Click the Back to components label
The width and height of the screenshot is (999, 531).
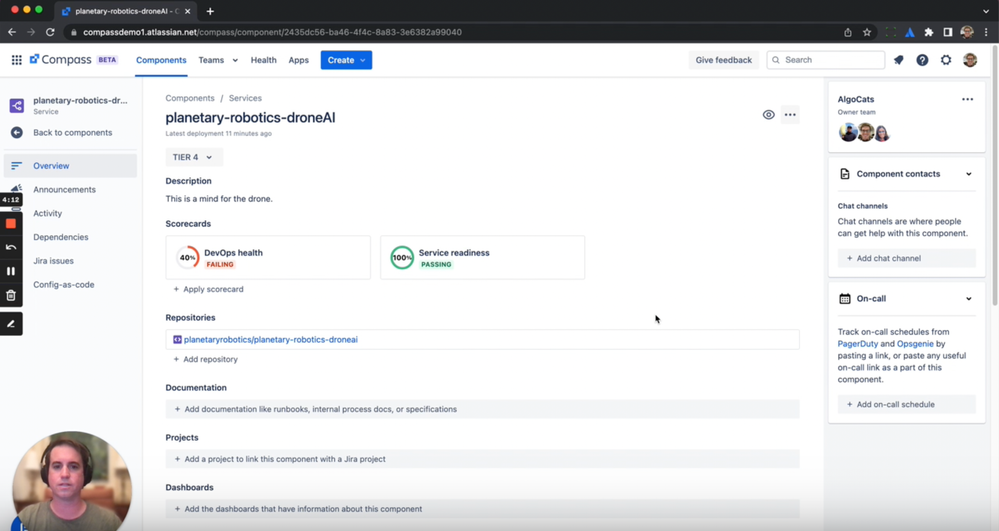click(x=73, y=133)
